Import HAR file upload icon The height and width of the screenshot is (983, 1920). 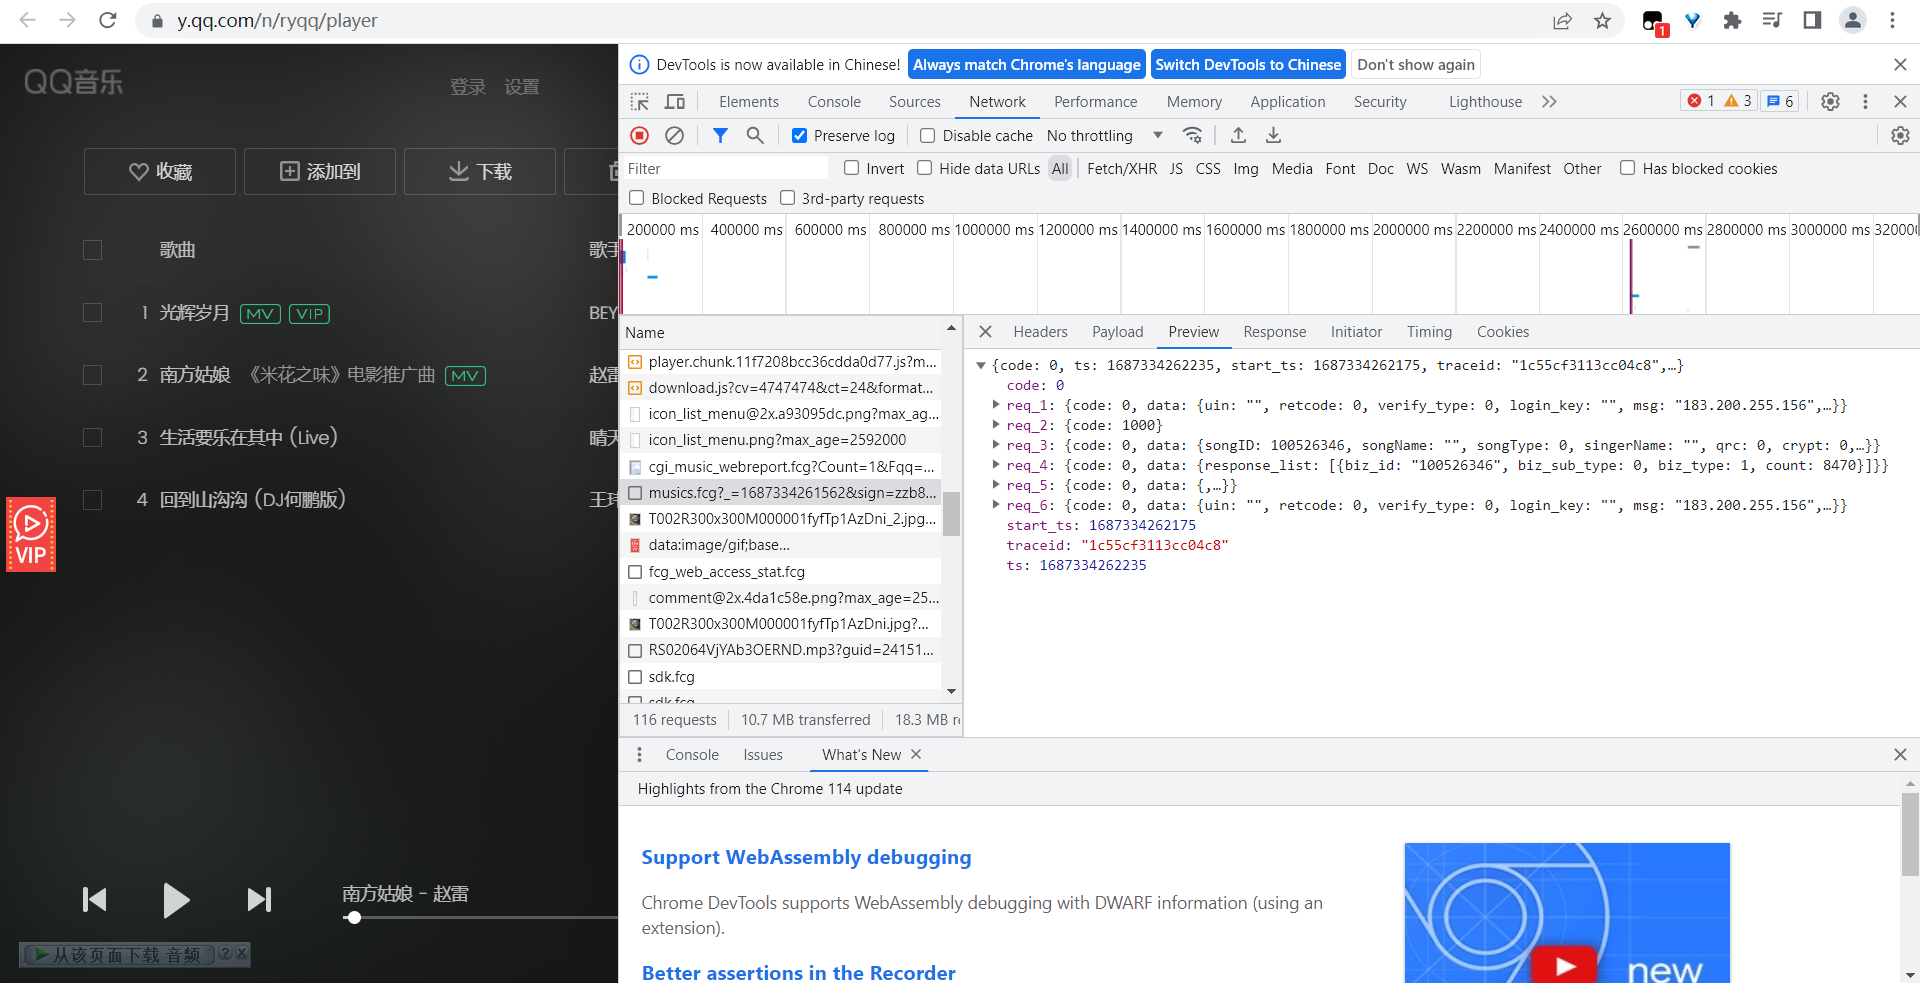(x=1238, y=135)
